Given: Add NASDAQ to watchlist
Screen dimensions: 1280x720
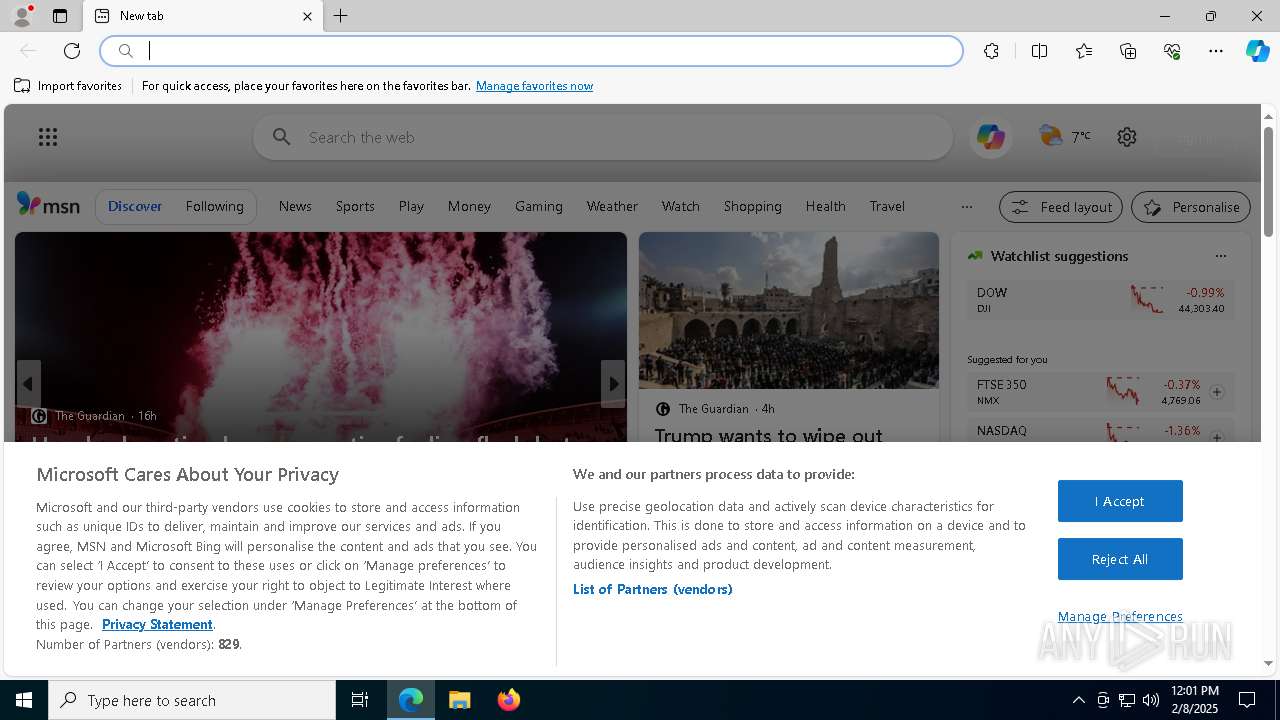Looking at the screenshot, I should point(1217,437).
